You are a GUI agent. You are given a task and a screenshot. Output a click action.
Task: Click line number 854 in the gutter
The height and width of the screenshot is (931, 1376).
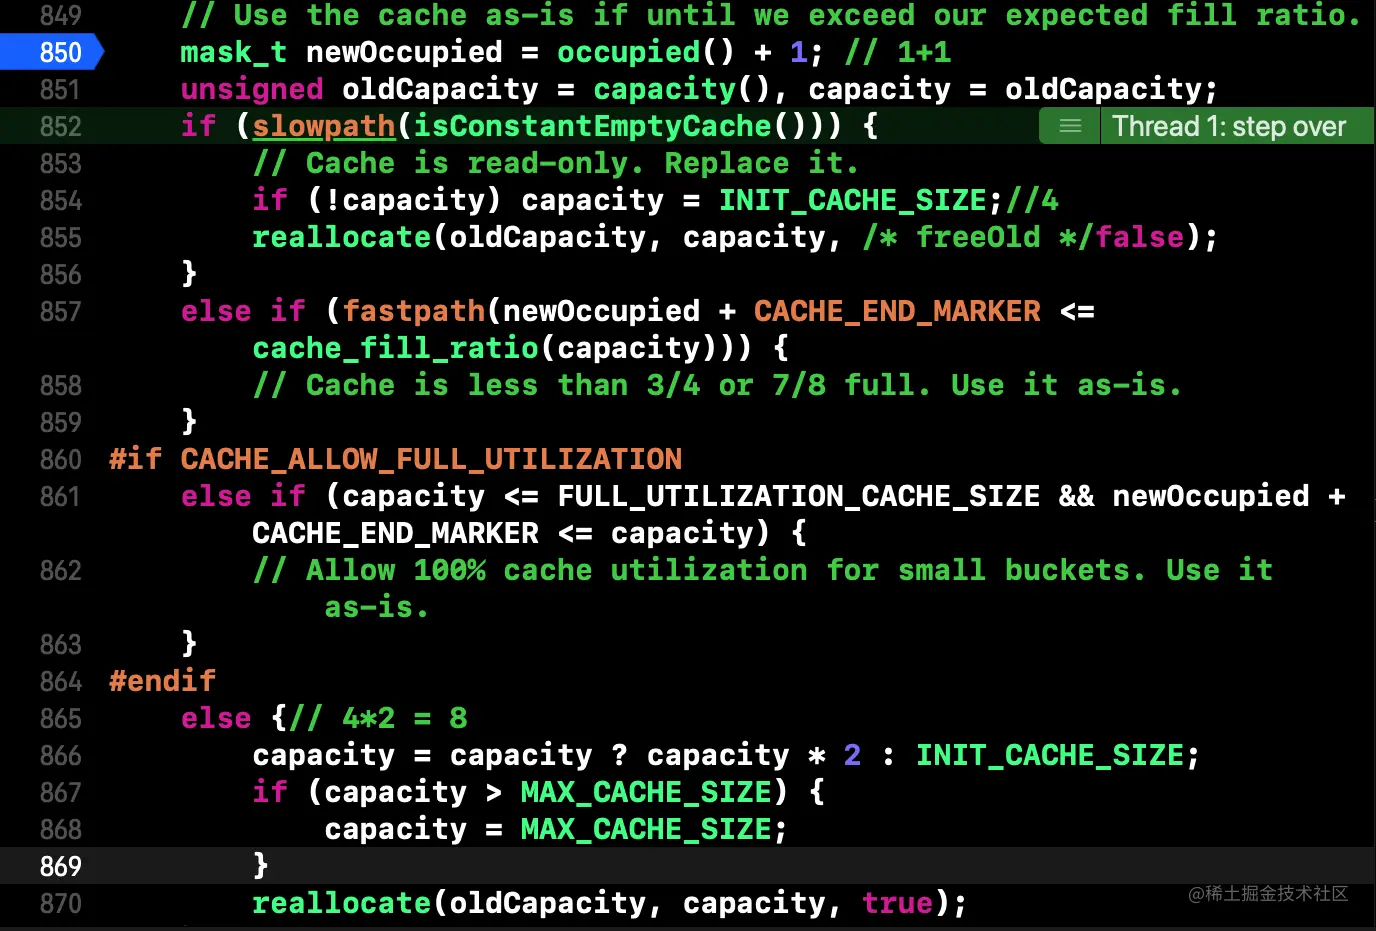click(x=60, y=200)
